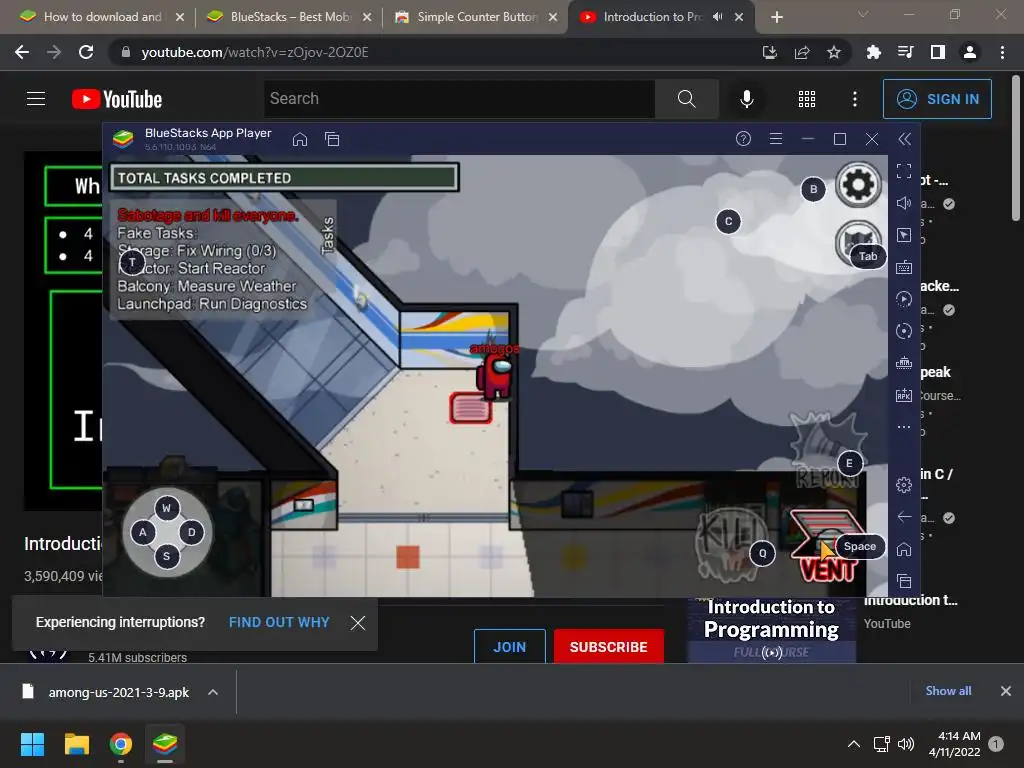1024x768 pixels.
Task: Click multi-instance icon in BlueStacks title bar
Action: tap(332, 139)
